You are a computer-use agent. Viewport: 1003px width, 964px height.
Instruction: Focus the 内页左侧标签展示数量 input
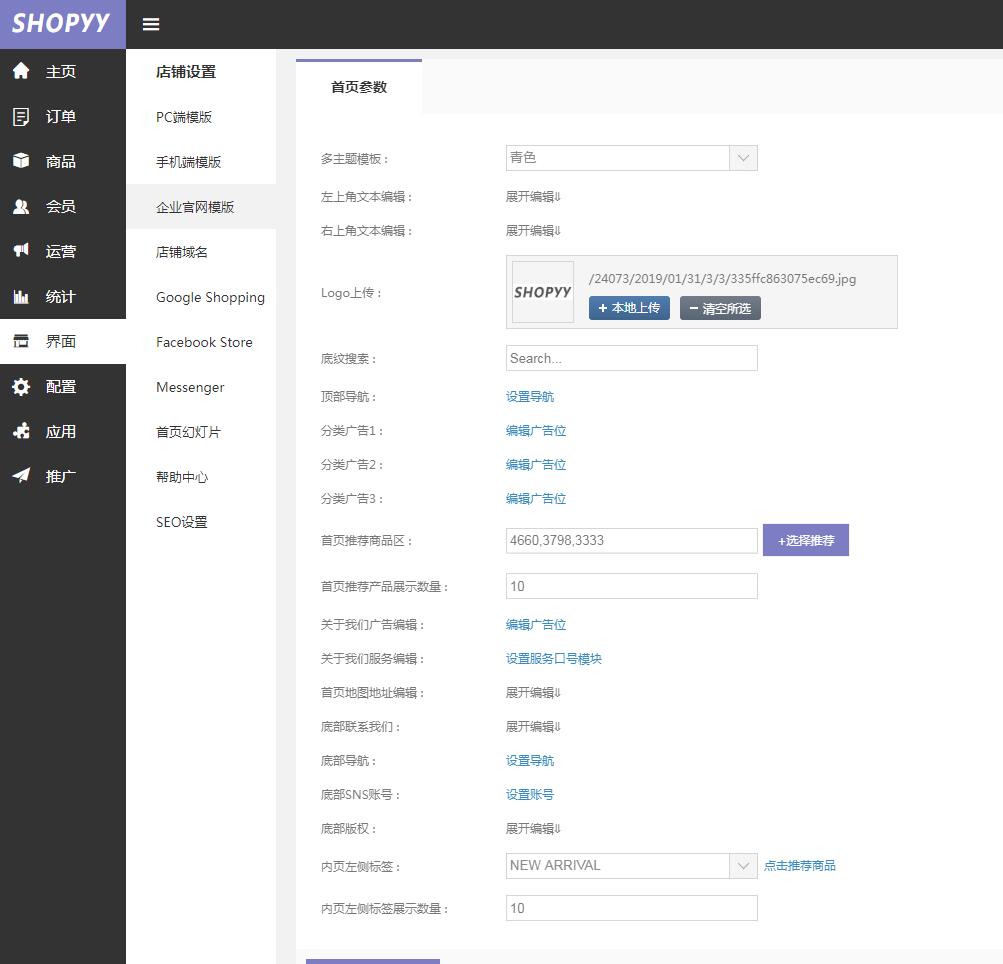631,908
